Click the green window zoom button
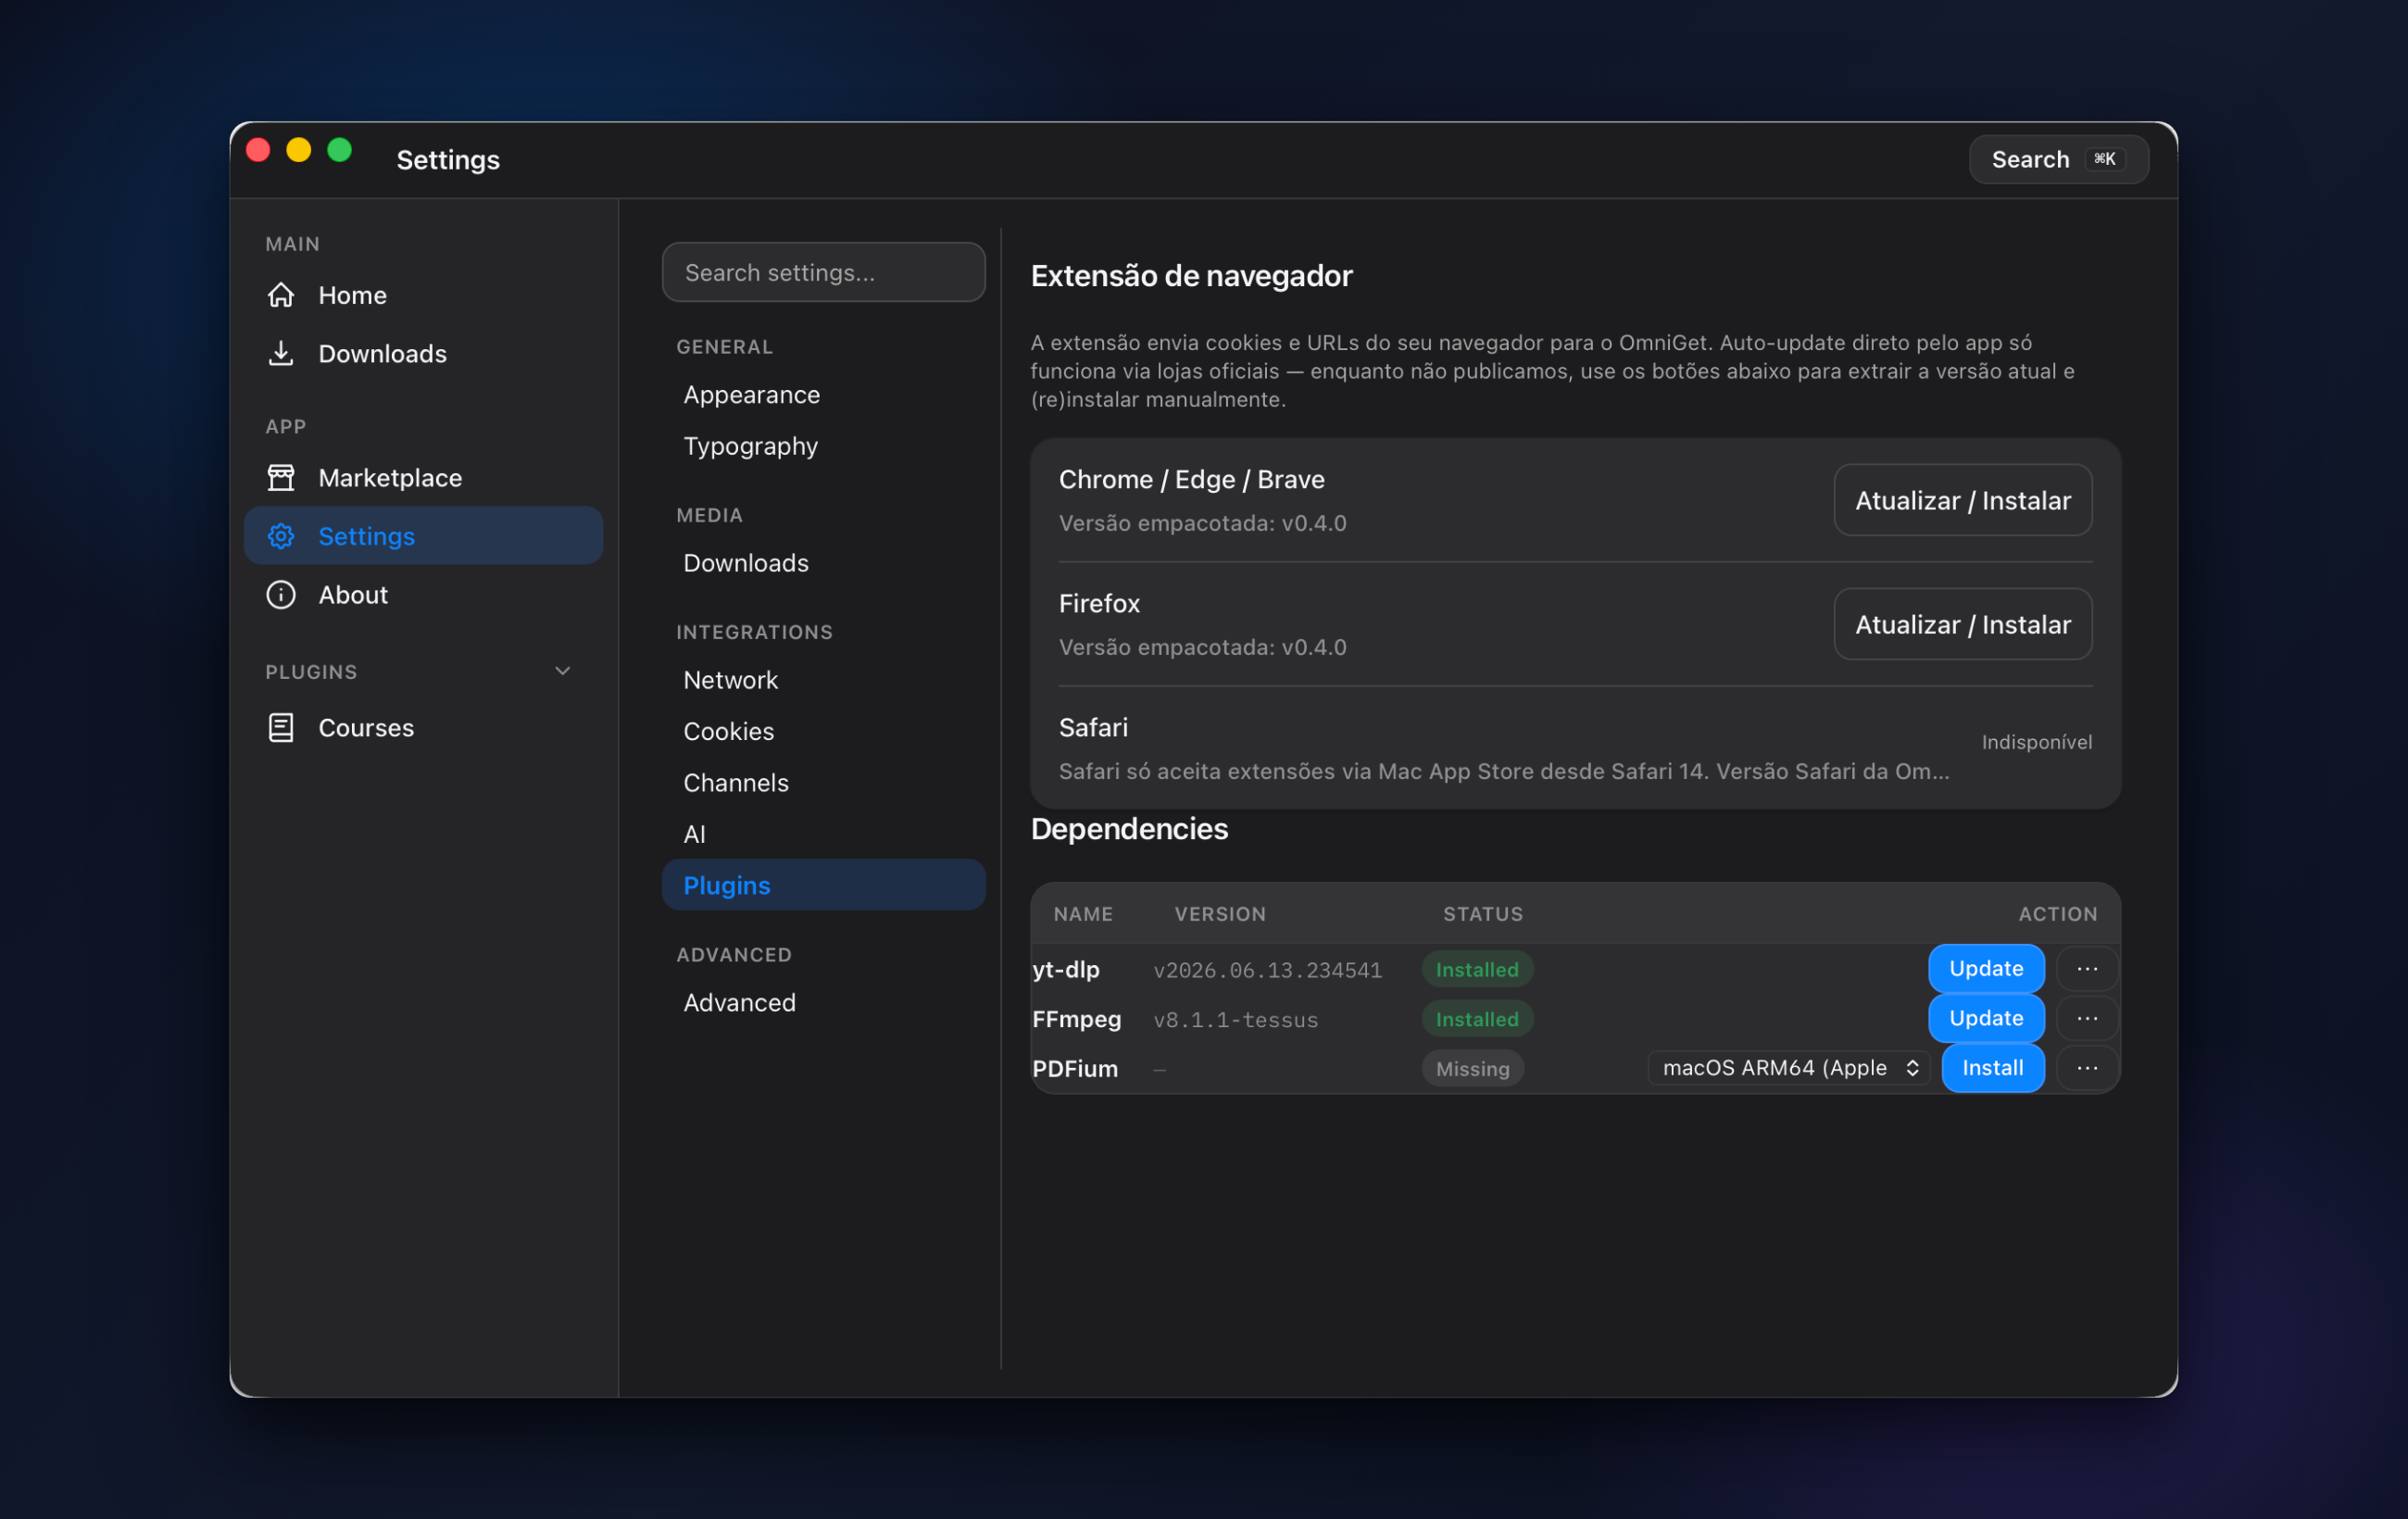Screen dimensions: 2408x1519 click(x=340, y=150)
